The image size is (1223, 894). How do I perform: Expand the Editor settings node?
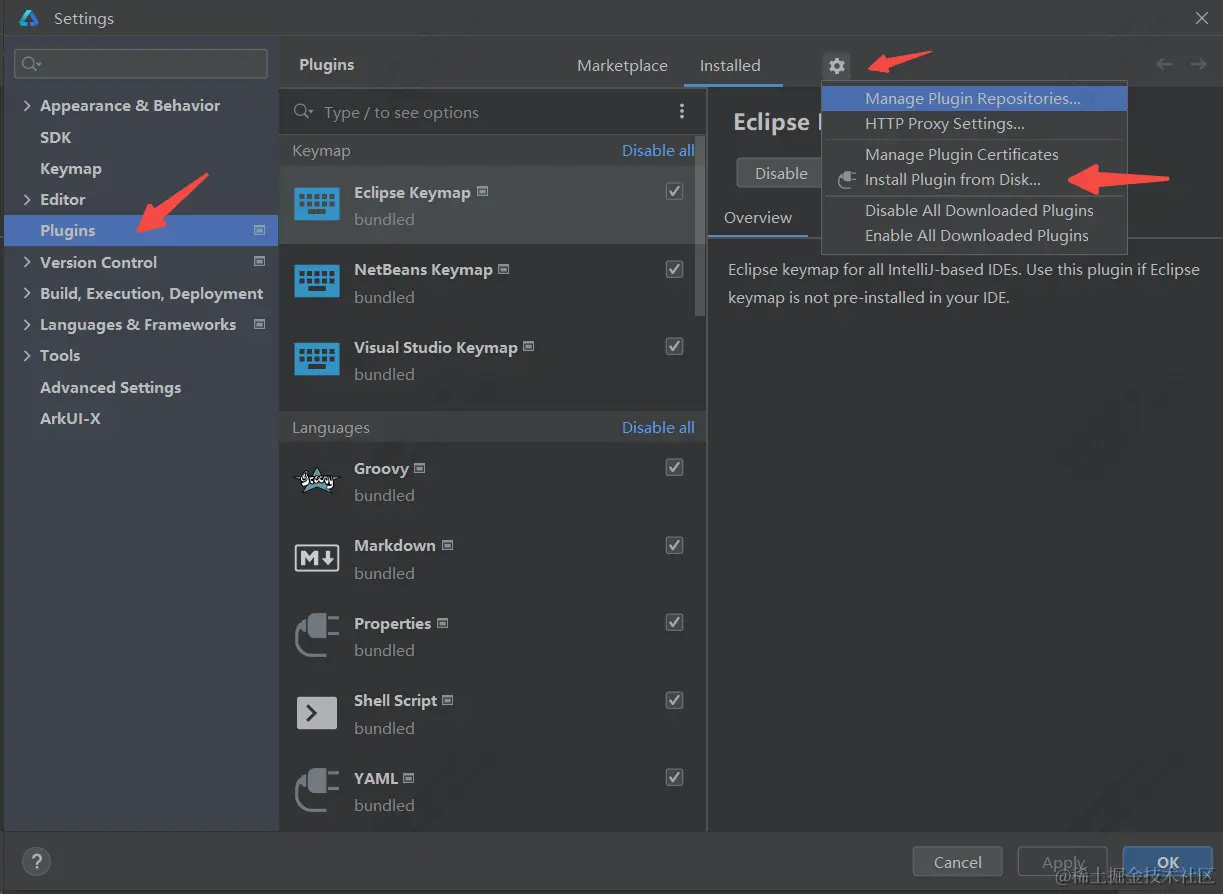click(27, 200)
